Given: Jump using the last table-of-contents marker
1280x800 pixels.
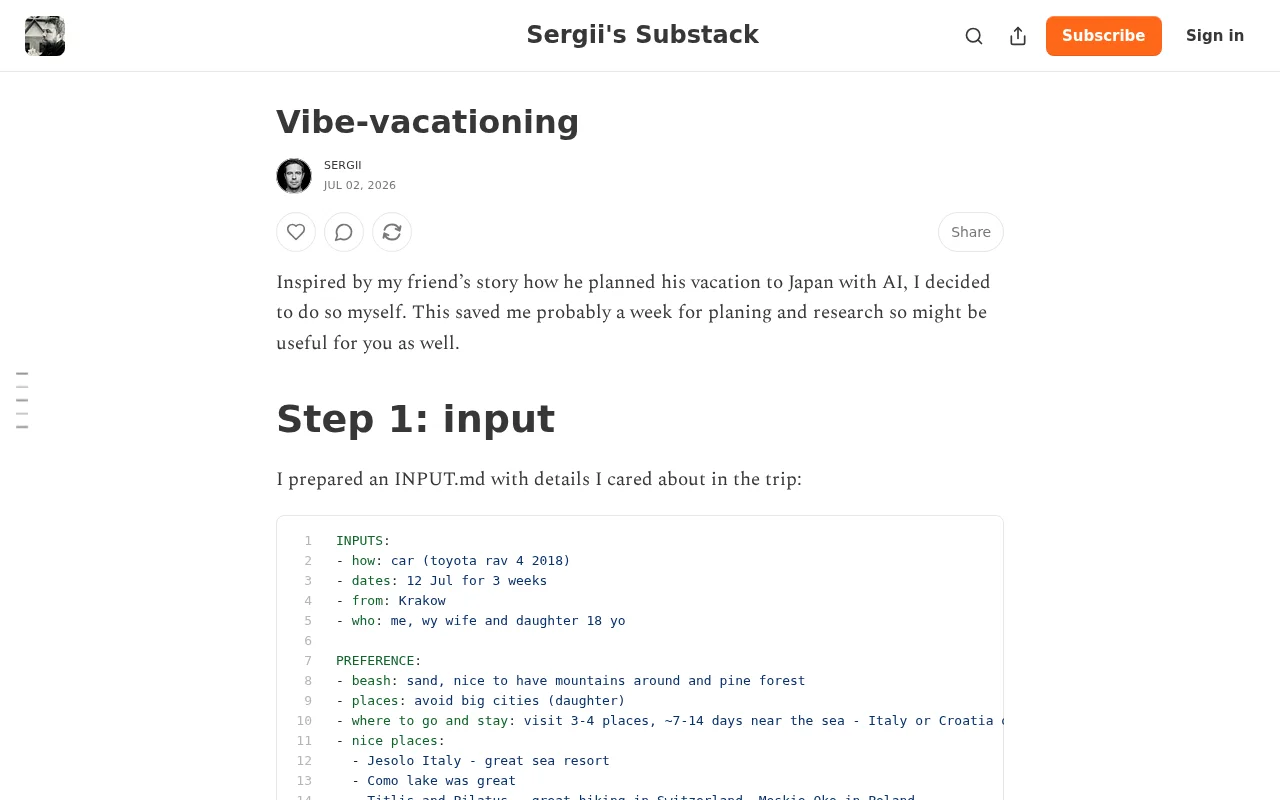Looking at the screenshot, I should point(22,427).
